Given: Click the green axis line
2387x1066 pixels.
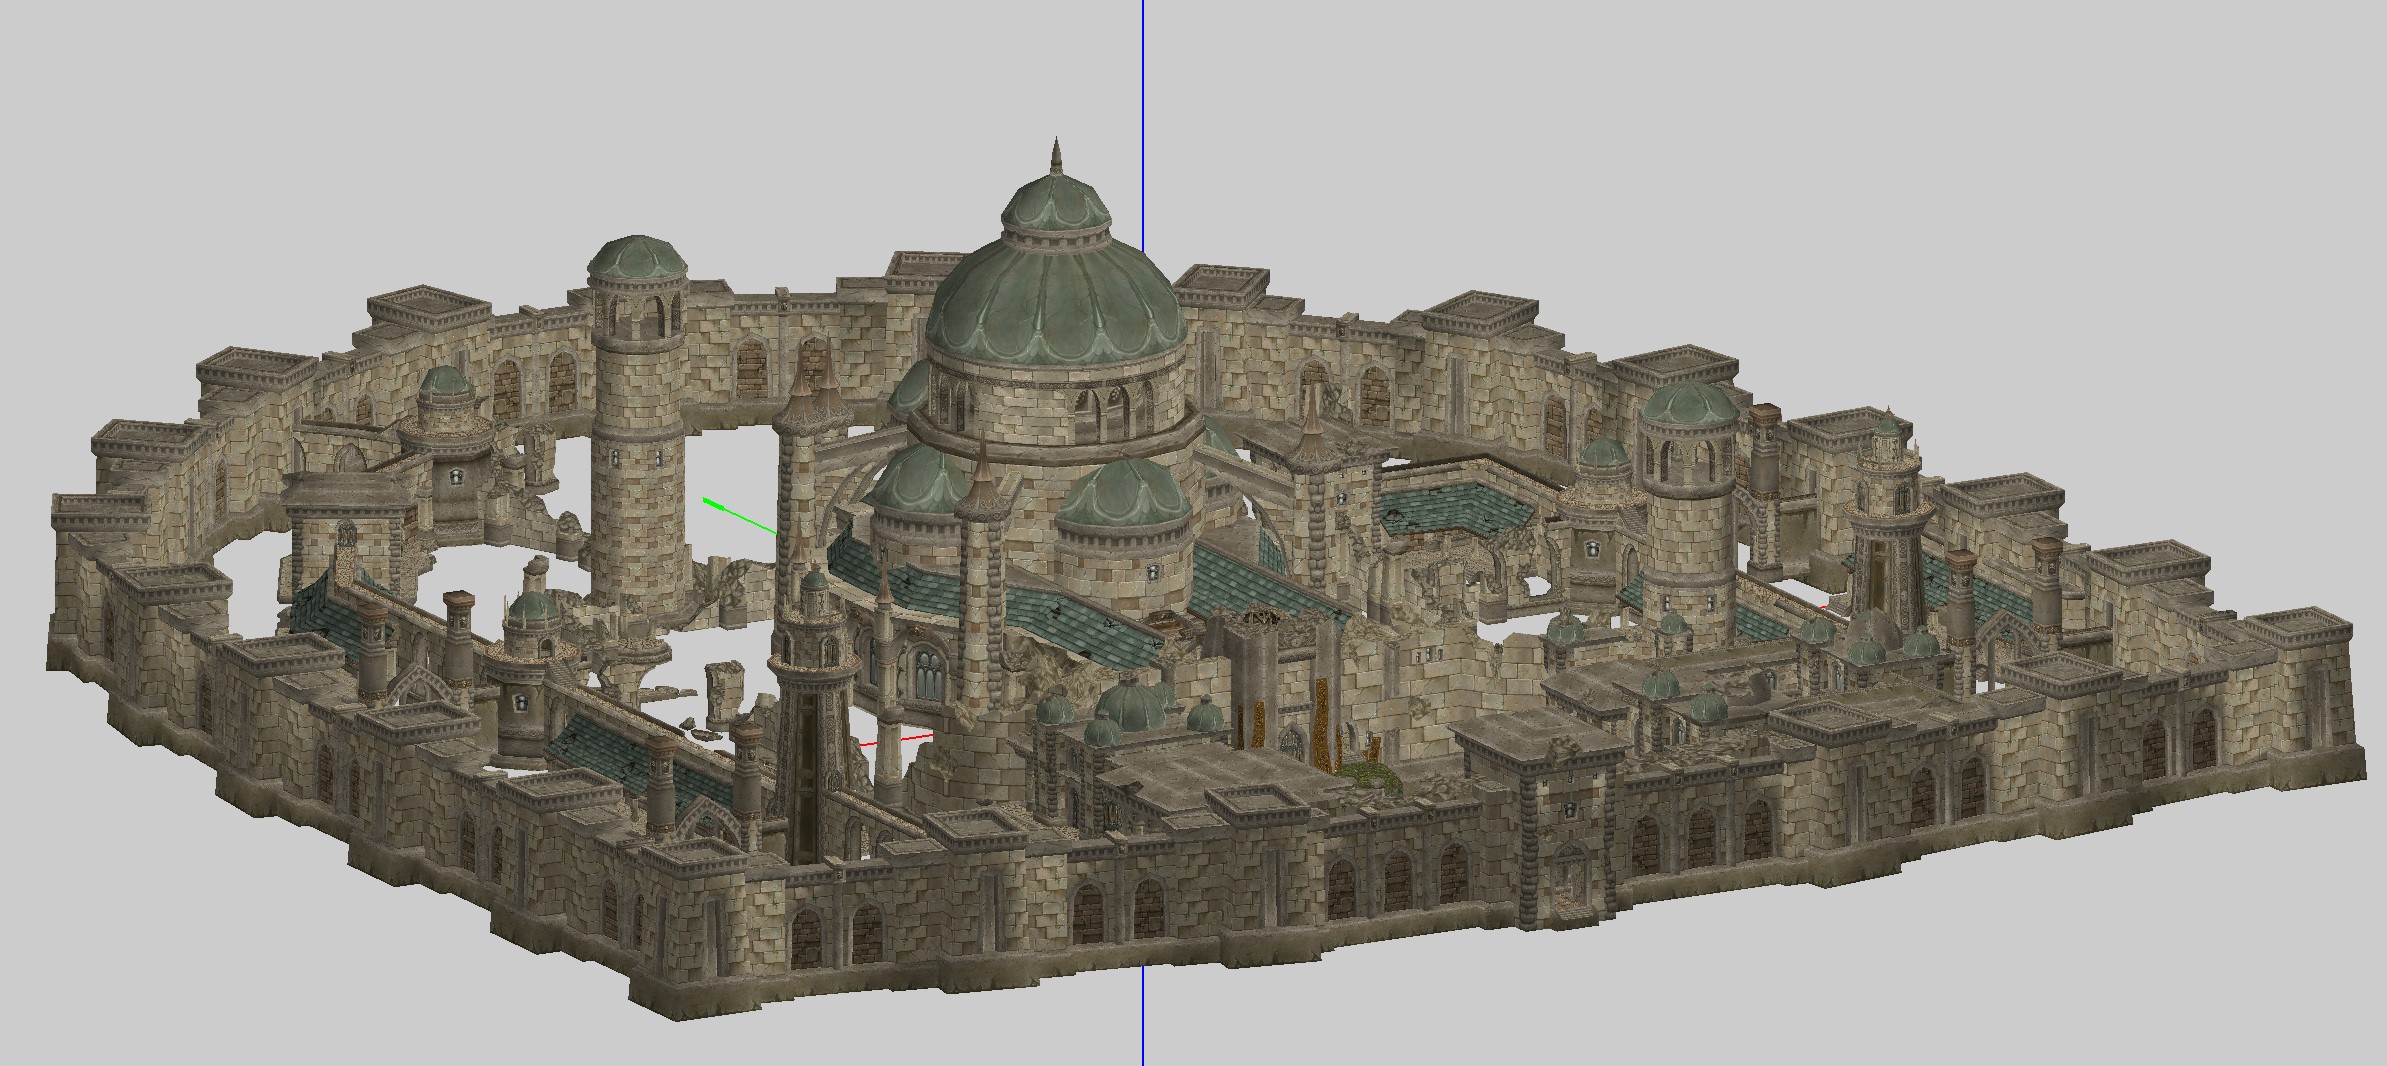Looking at the screenshot, I should click(x=740, y=516).
